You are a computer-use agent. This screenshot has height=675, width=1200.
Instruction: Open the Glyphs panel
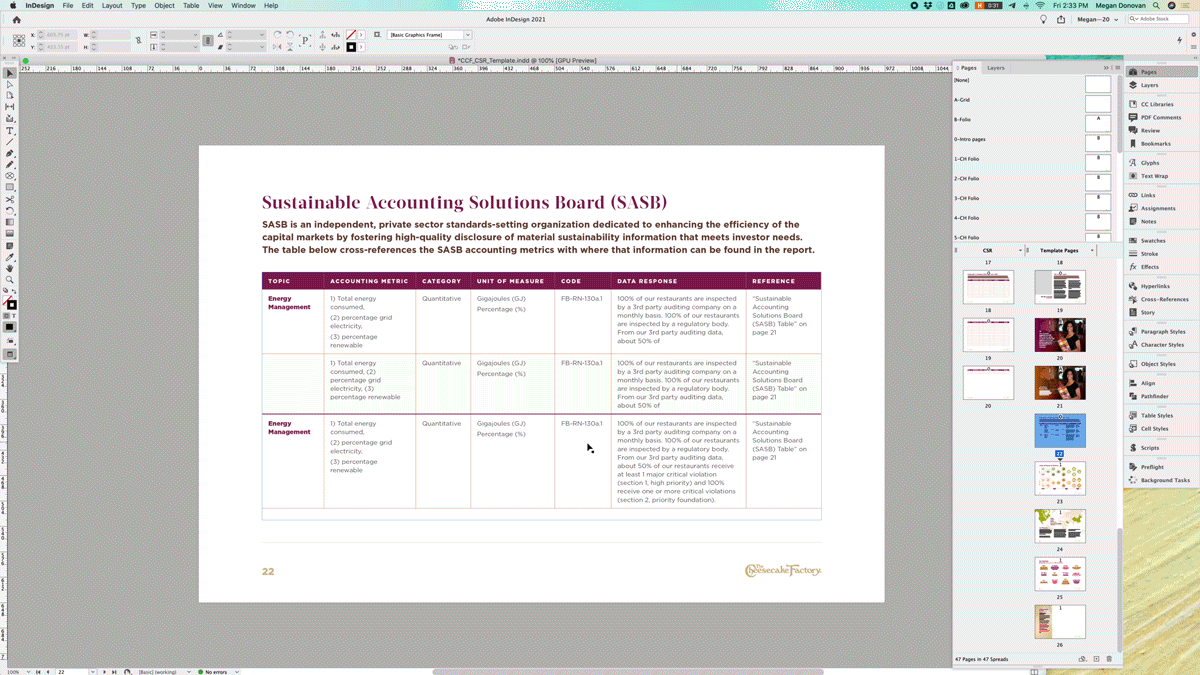point(1150,163)
